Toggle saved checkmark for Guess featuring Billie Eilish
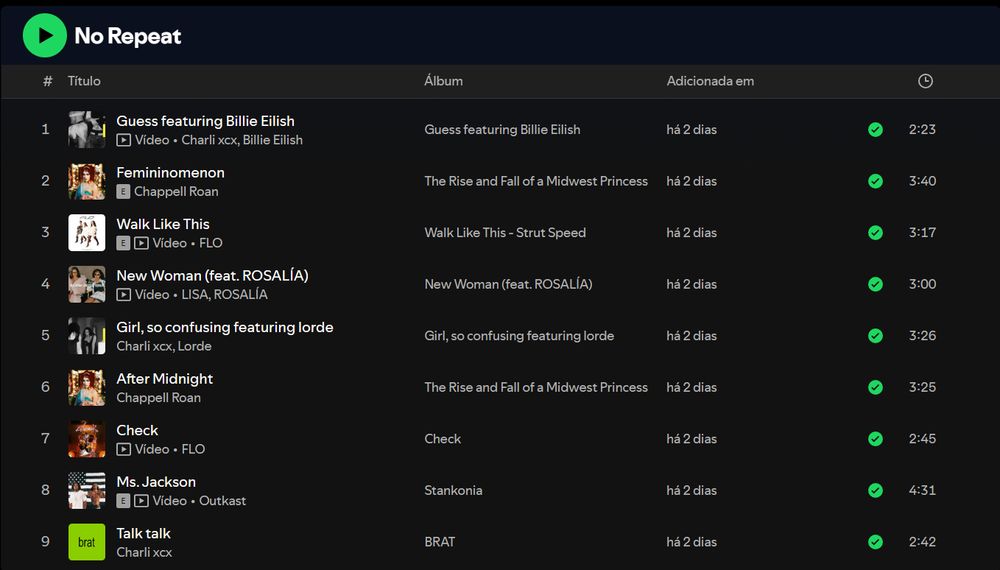The width and height of the screenshot is (1000, 570). pyautogui.click(x=875, y=129)
